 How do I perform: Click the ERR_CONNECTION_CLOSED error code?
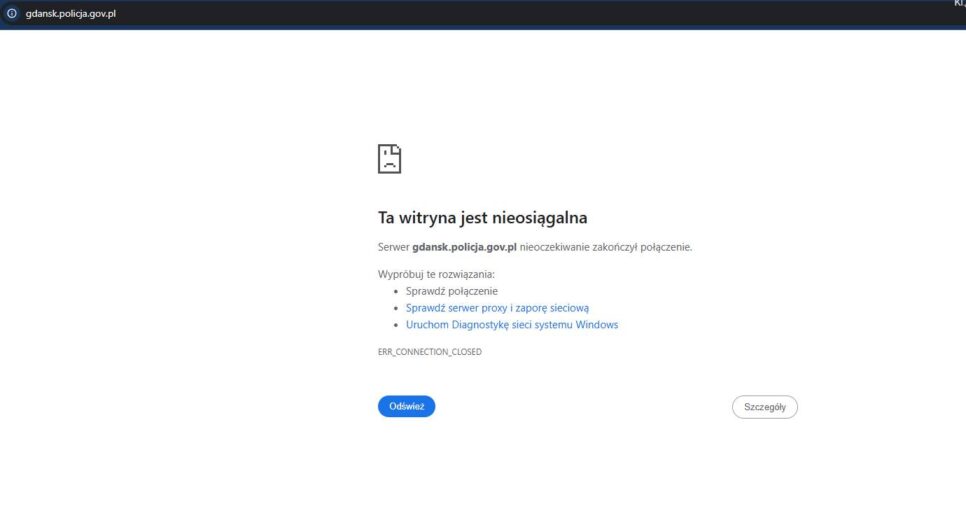429,352
